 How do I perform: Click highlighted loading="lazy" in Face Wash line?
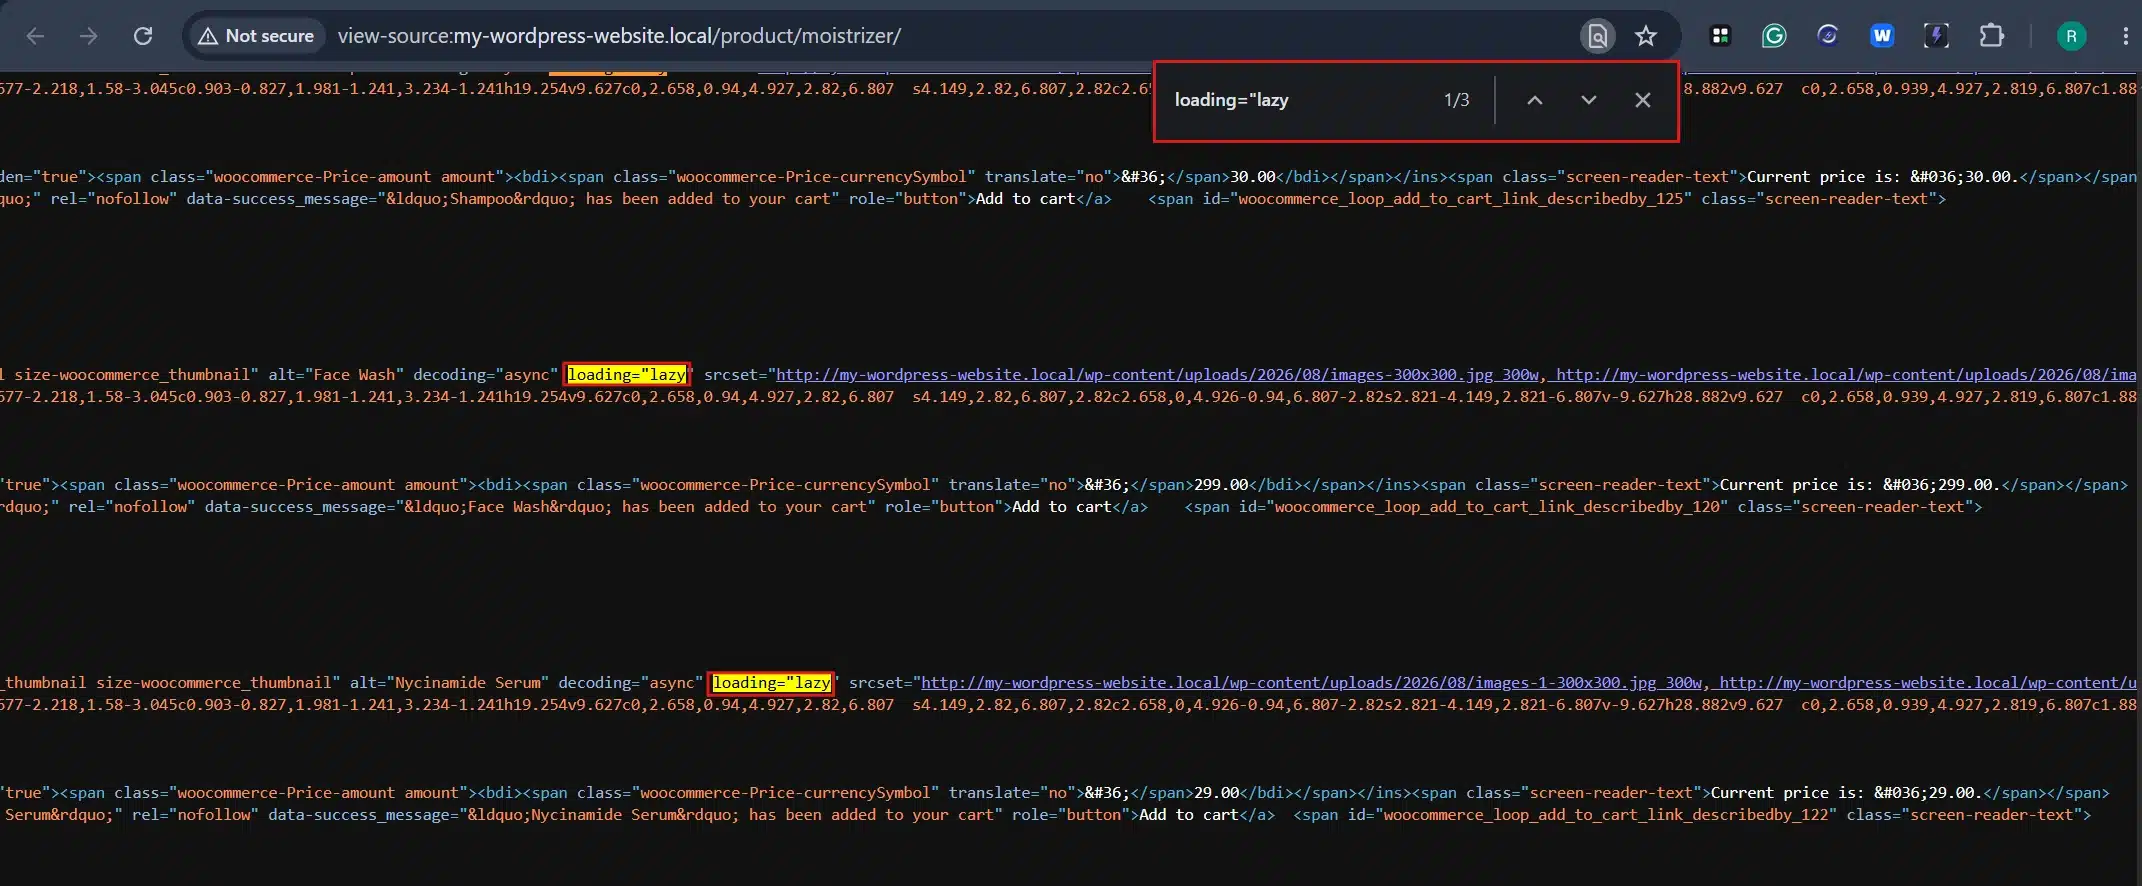(x=627, y=375)
